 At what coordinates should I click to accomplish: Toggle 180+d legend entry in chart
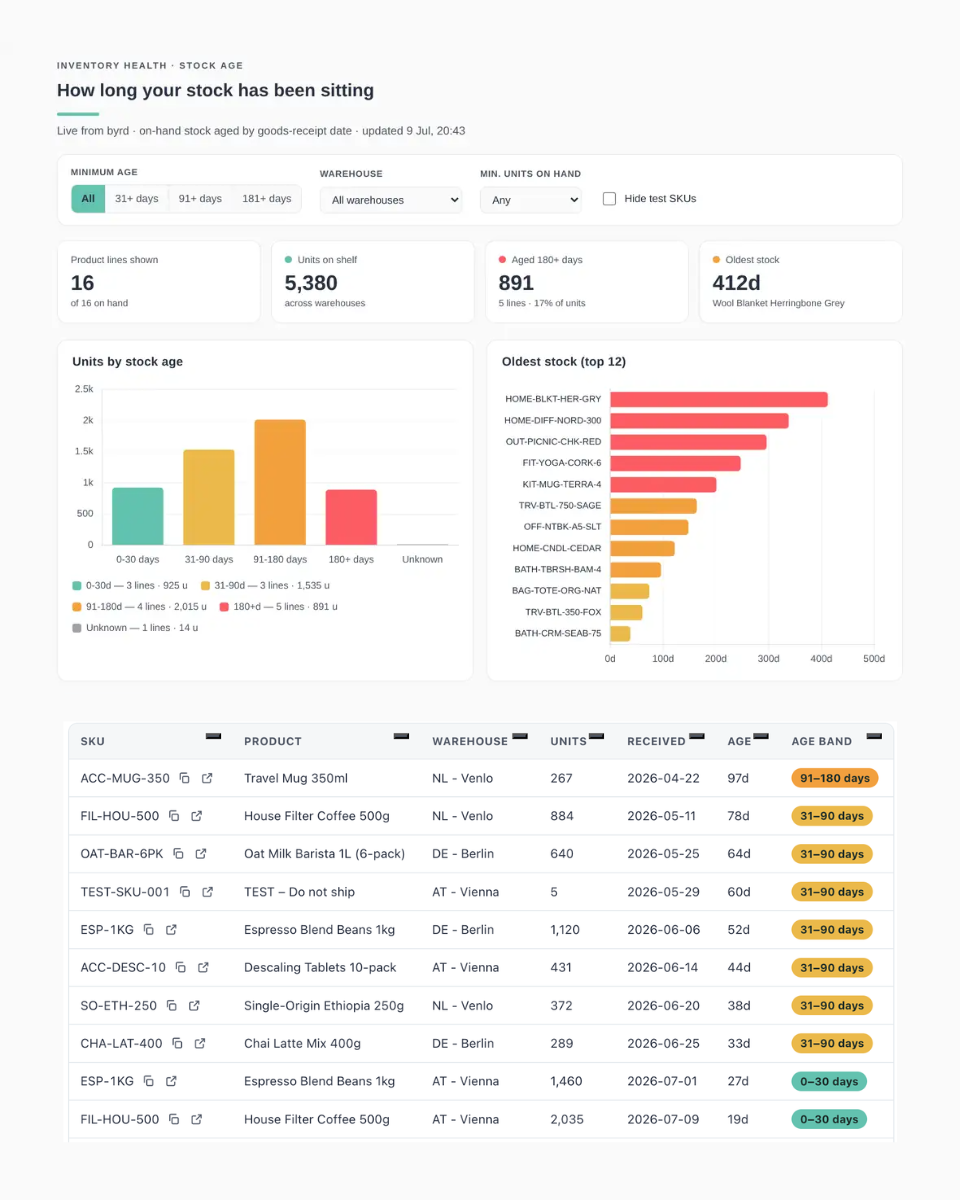click(279, 606)
